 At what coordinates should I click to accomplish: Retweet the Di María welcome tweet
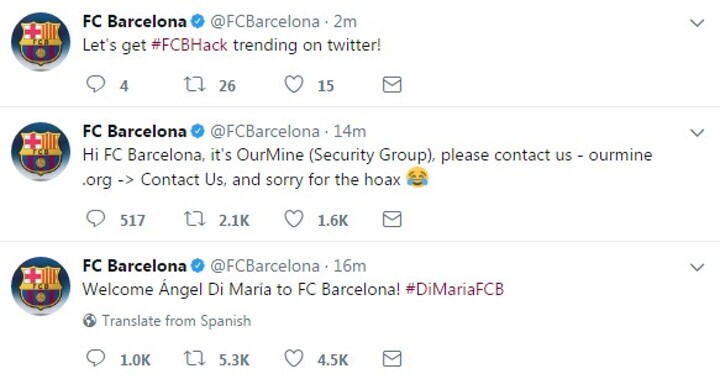tap(194, 358)
